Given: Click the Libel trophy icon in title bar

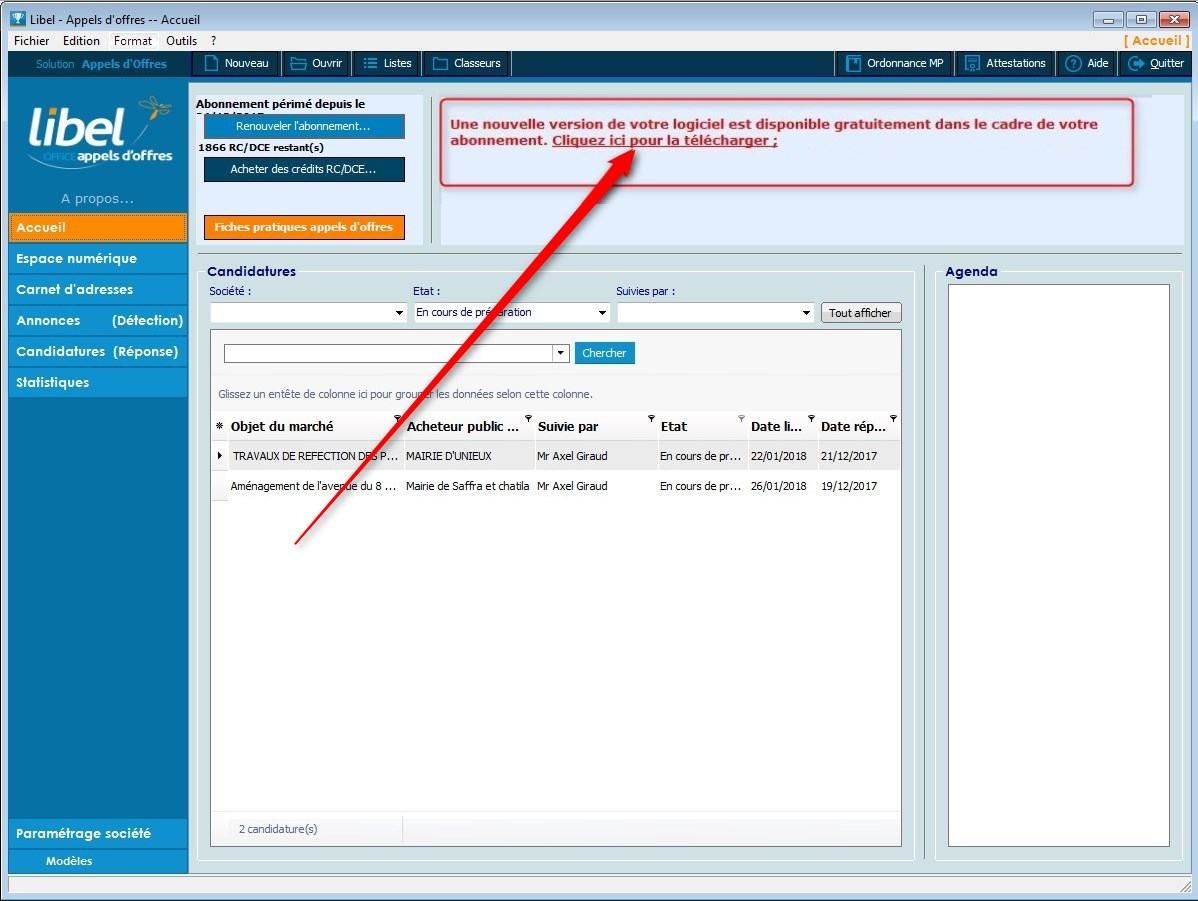Looking at the screenshot, I should (x=18, y=18).
